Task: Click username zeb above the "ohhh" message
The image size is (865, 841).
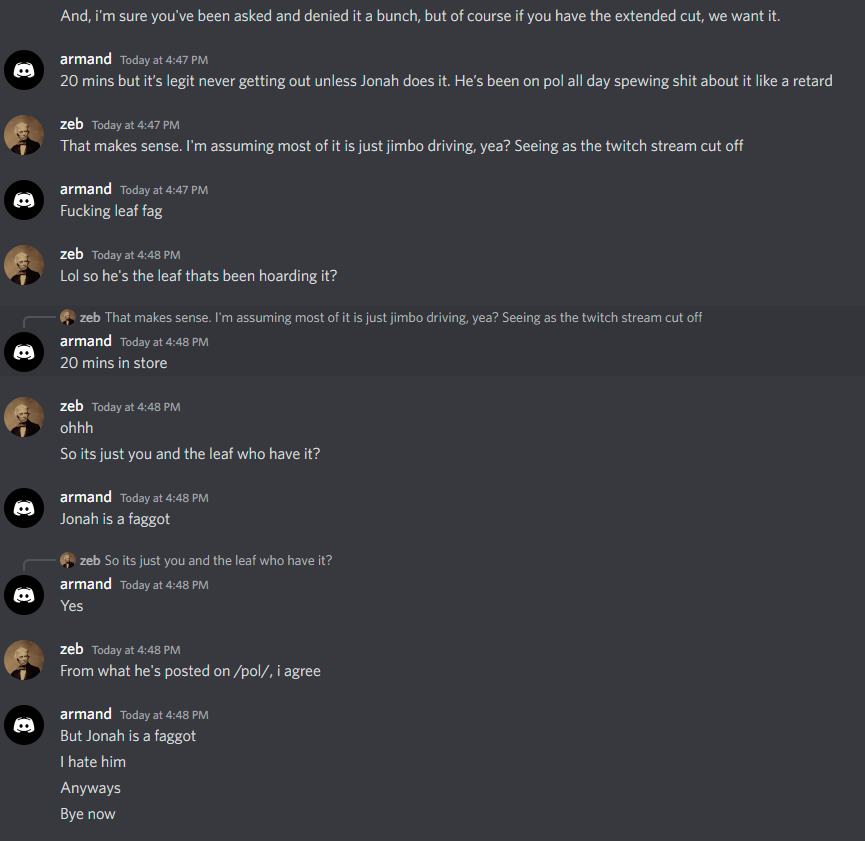Action: (x=72, y=406)
